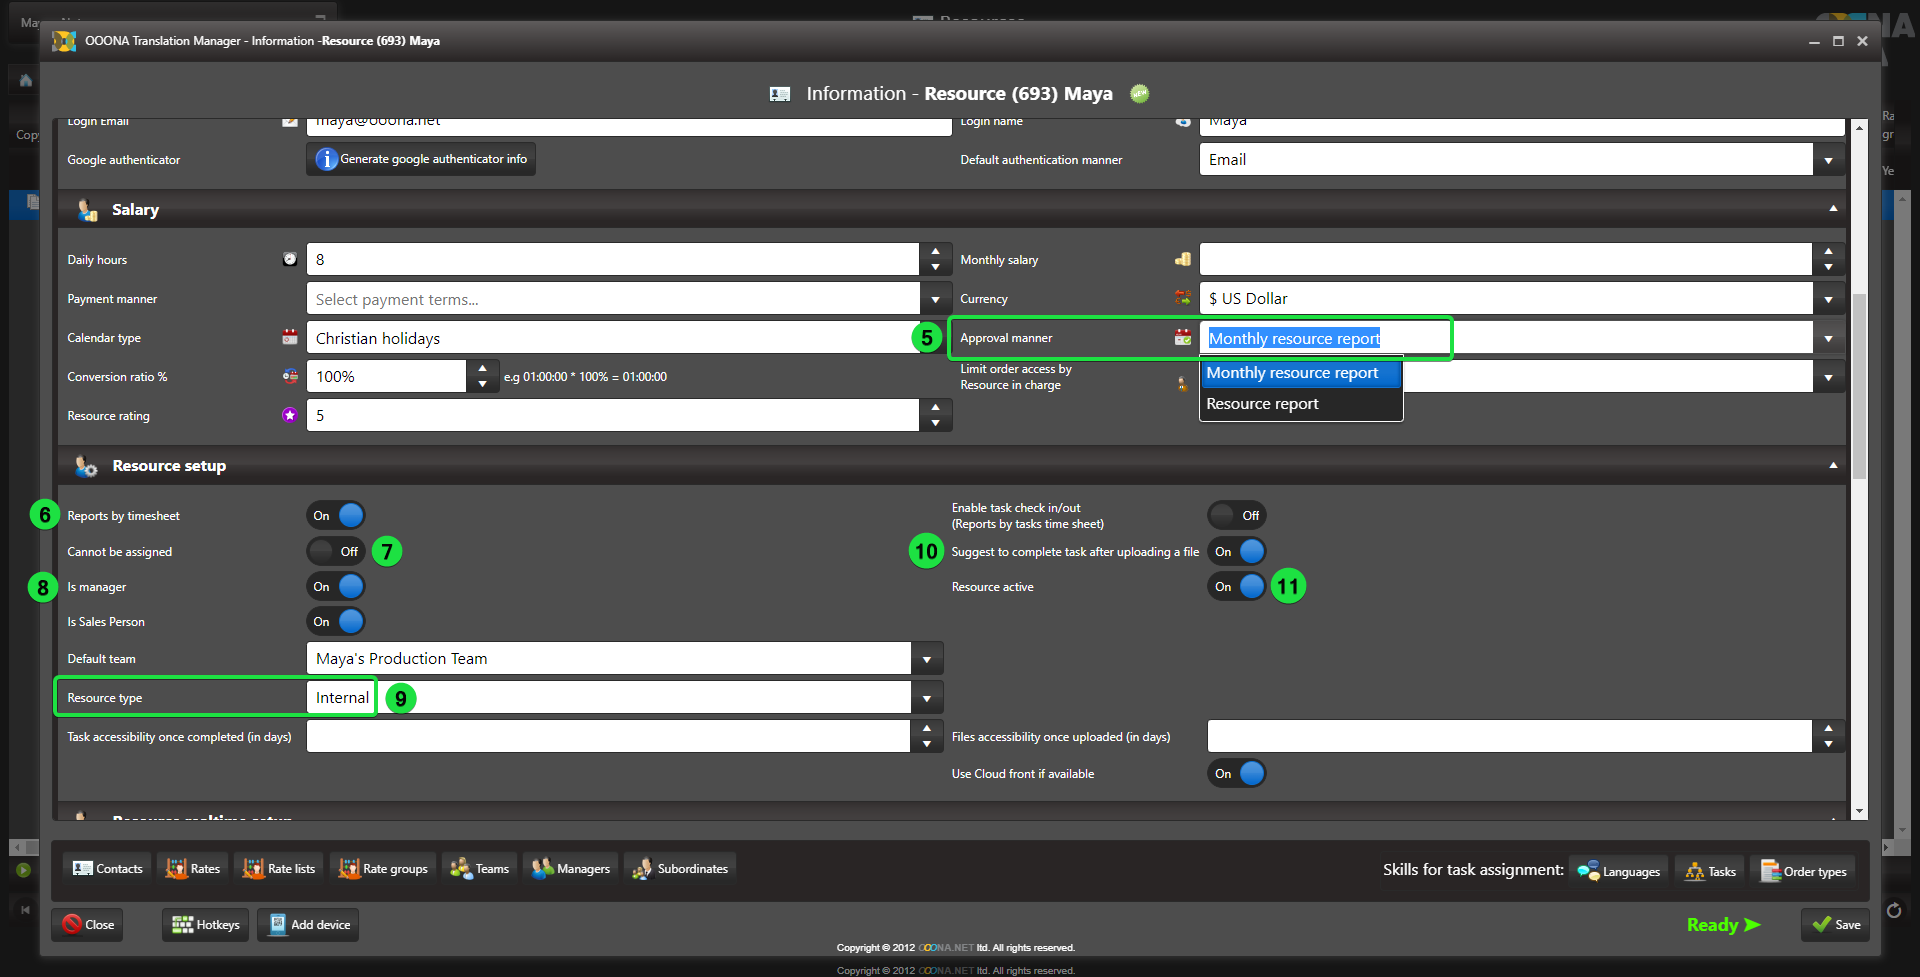Toggle the Reports by timesheet switch
This screenshot has height=977, width=1920.
click(336, 516)
